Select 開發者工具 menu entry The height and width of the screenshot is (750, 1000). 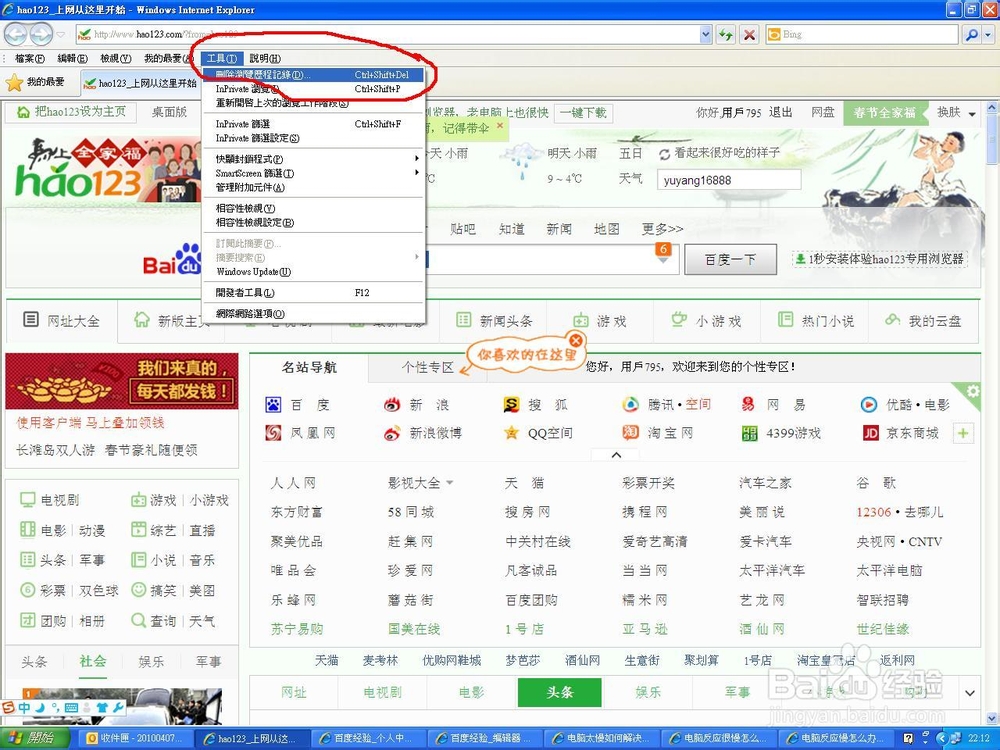tap(313, 293)
